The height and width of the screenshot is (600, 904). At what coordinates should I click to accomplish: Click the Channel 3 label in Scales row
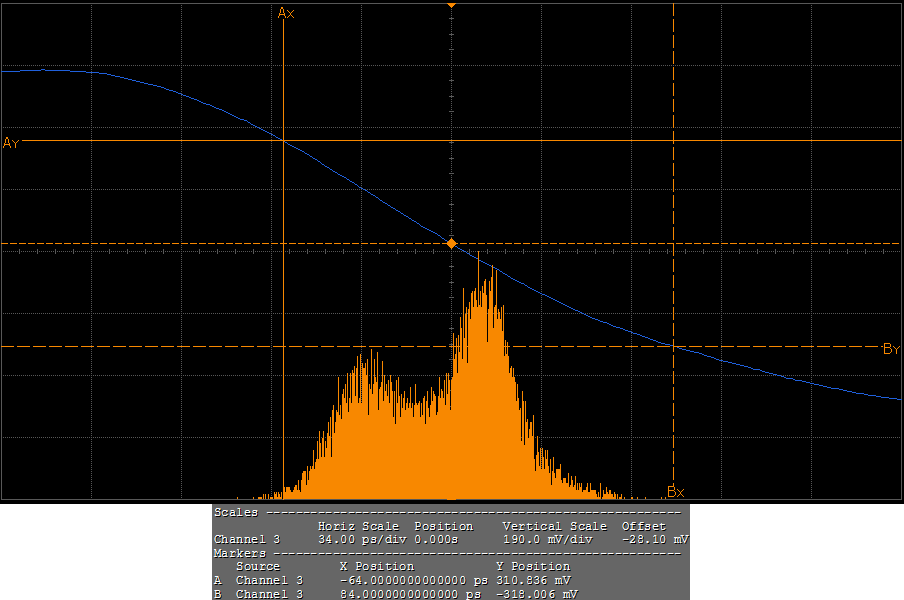click(x=246, y=539)
